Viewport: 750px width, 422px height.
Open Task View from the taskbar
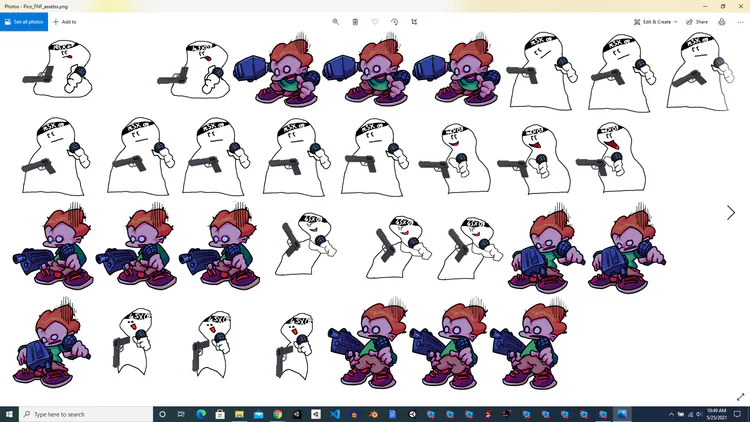[x=181, y=414]
